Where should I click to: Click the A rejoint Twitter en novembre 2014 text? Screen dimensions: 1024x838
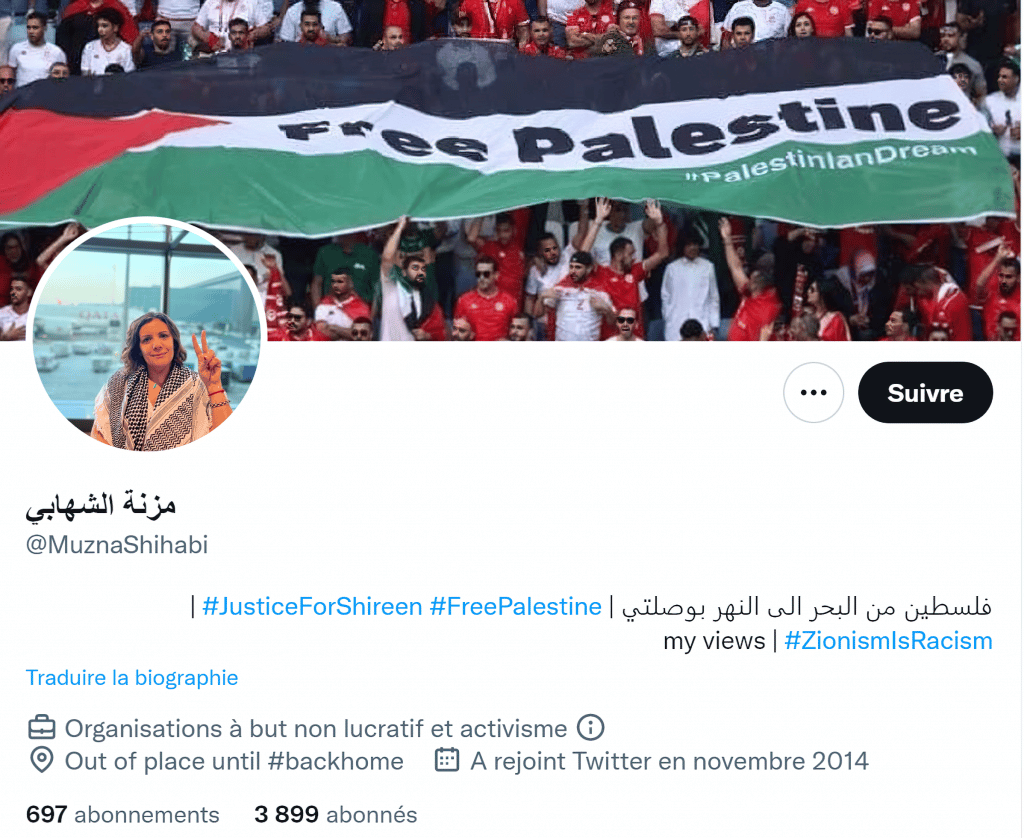click(669, 762)
